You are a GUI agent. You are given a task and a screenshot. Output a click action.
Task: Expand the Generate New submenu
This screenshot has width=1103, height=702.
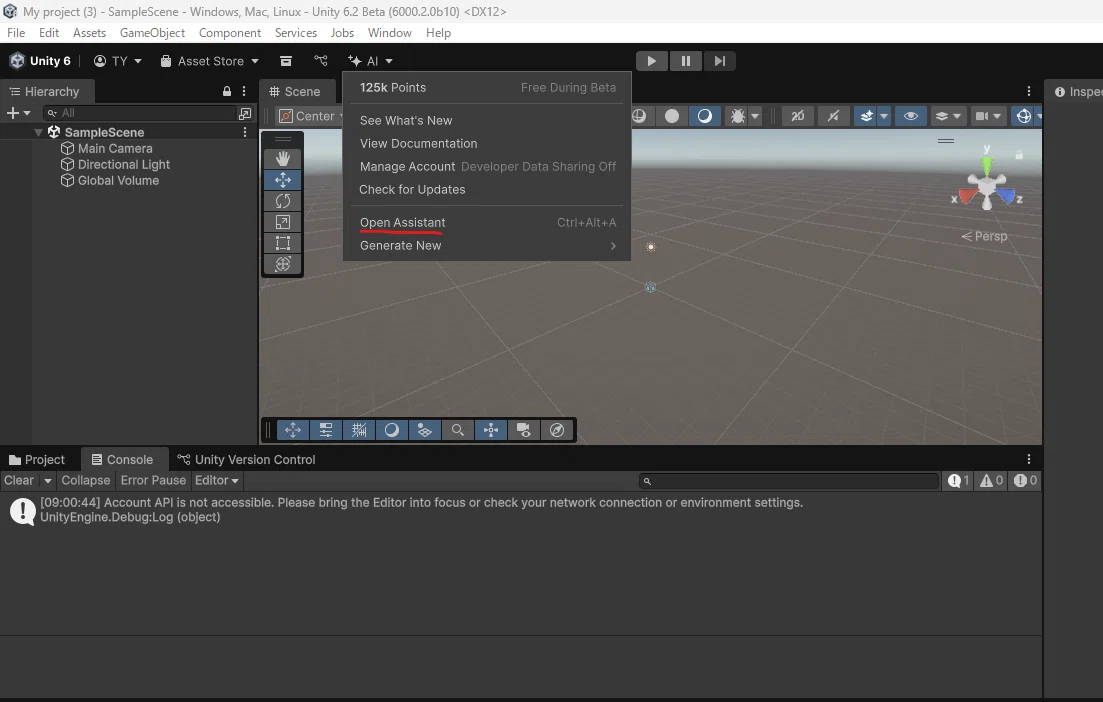[487, 245]
